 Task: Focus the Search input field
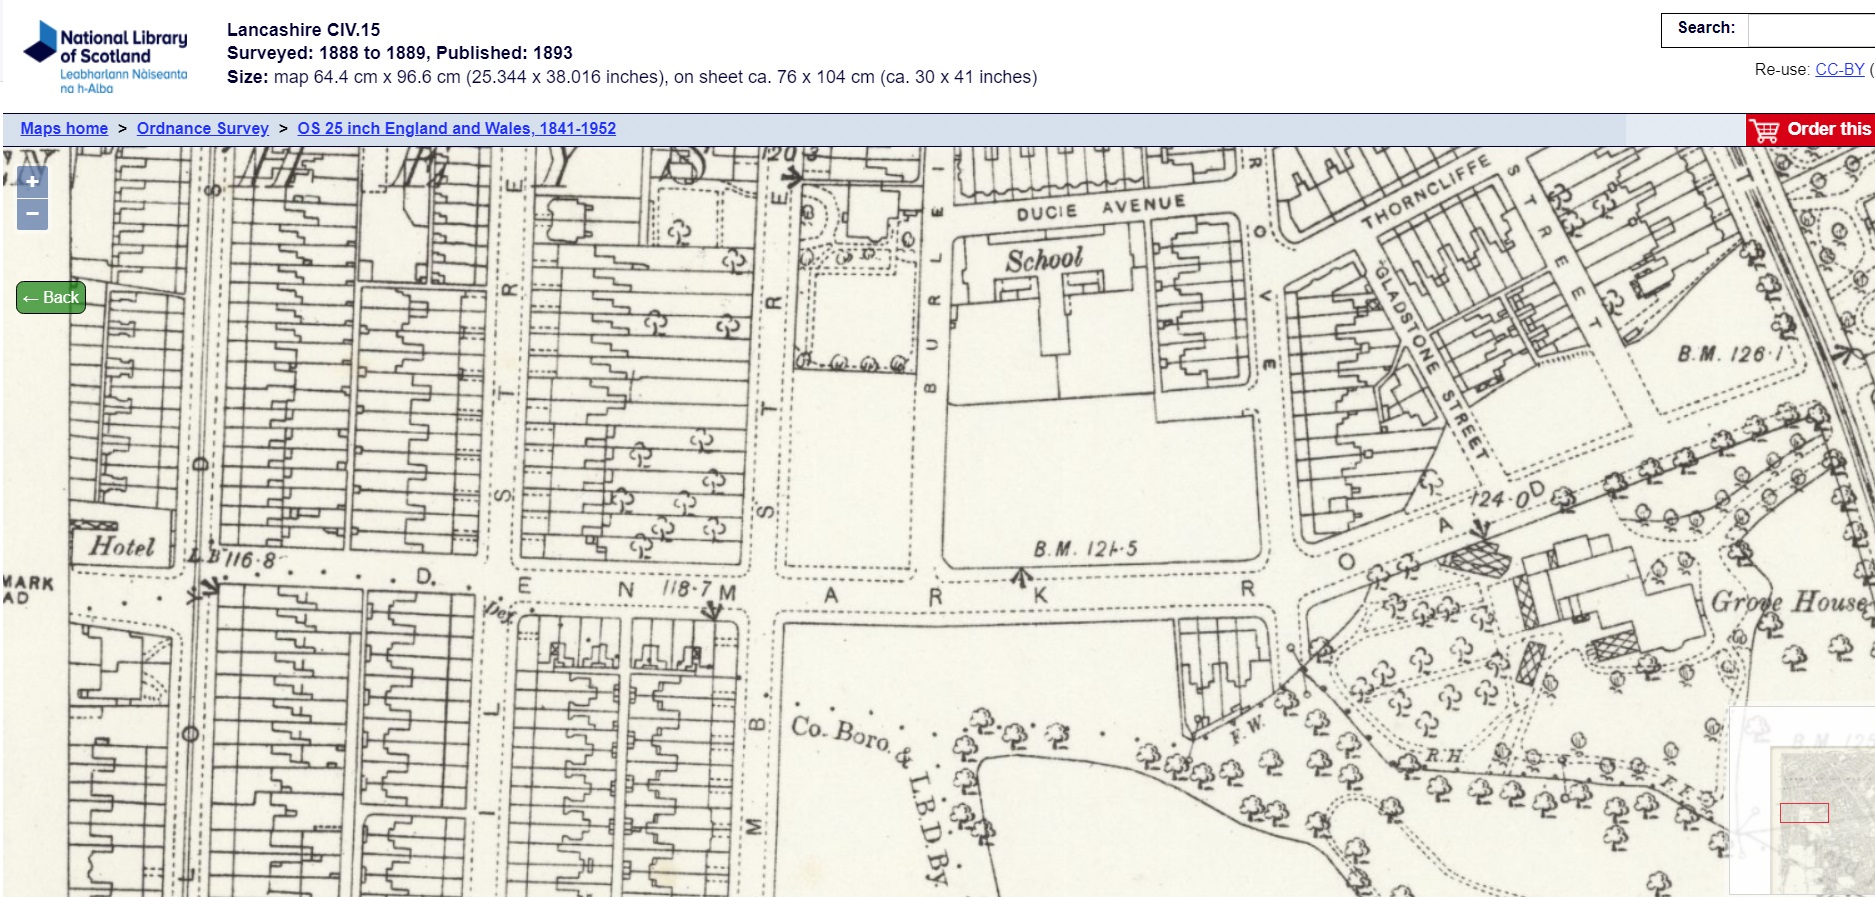[1811, 30]
